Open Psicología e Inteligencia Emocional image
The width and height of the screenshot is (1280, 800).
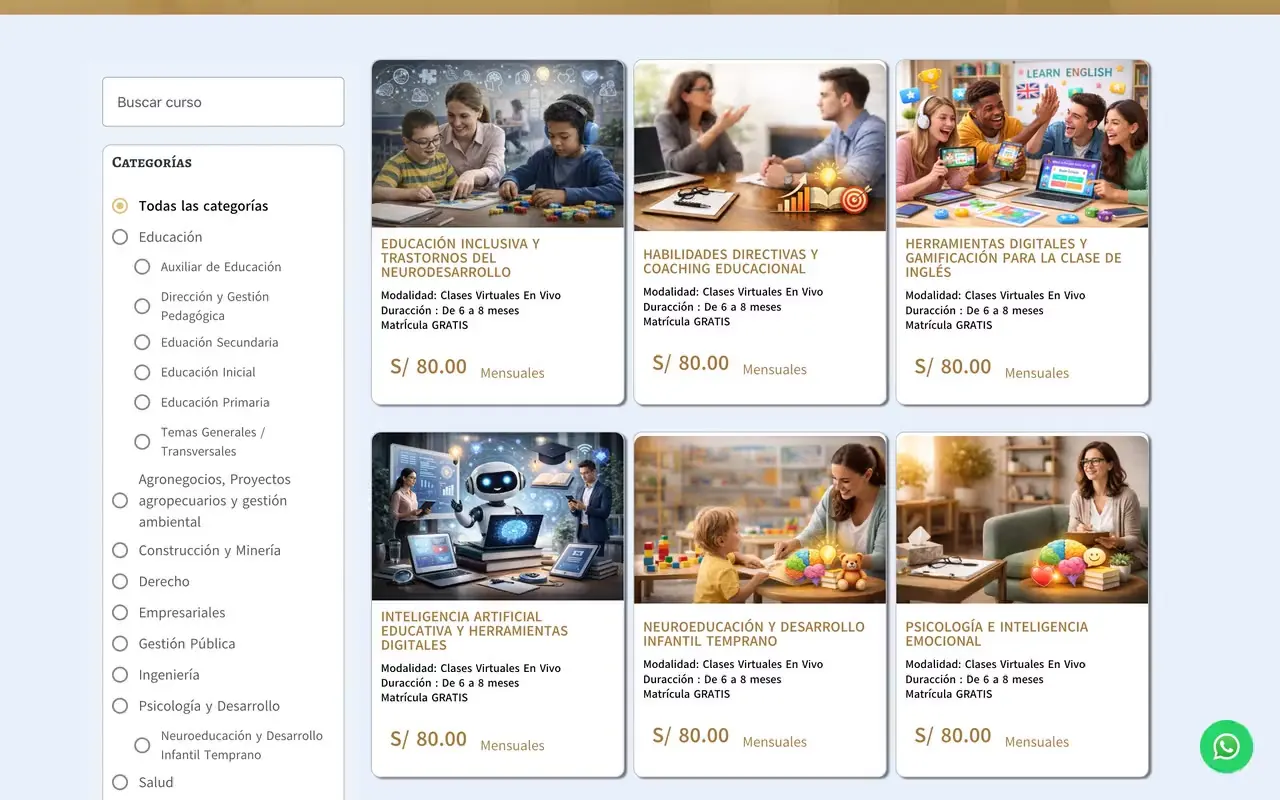(1022, 519)
